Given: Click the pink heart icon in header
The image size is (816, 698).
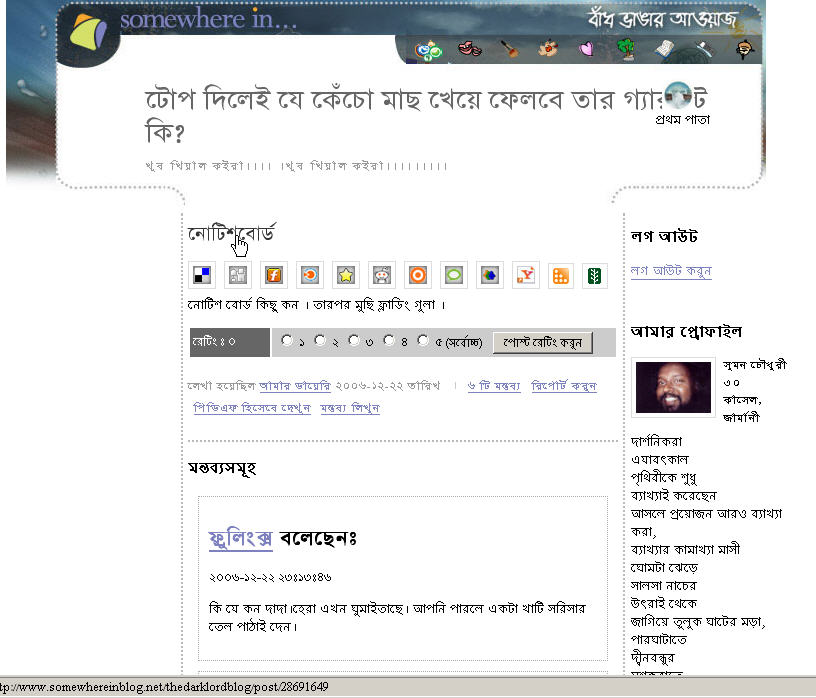Looking at the screenshot, I should [586, 49].
